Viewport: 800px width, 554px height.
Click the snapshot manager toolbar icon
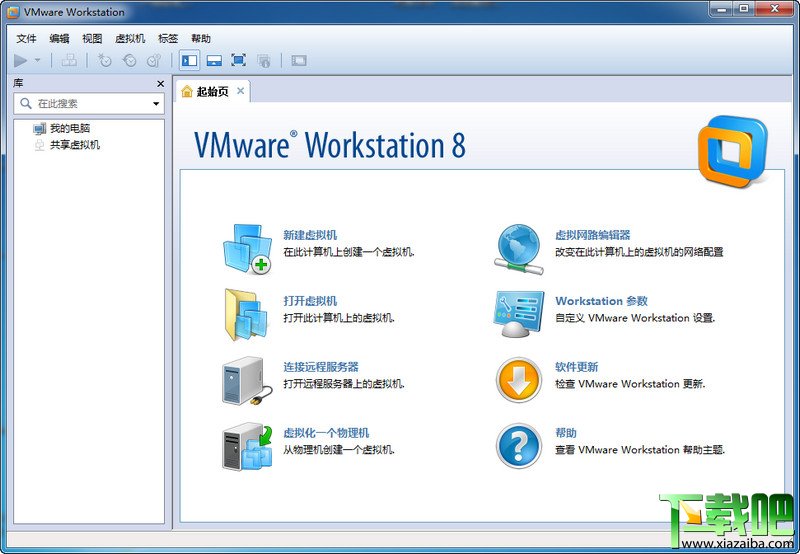[x=154, y=61]
